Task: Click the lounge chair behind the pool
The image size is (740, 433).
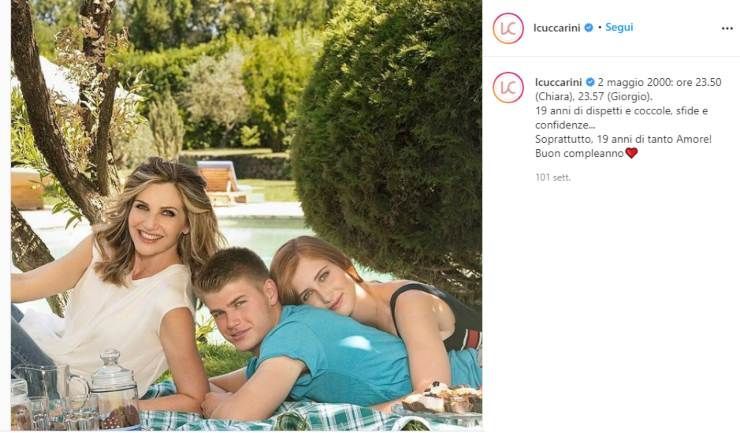Action: [221, 182]
